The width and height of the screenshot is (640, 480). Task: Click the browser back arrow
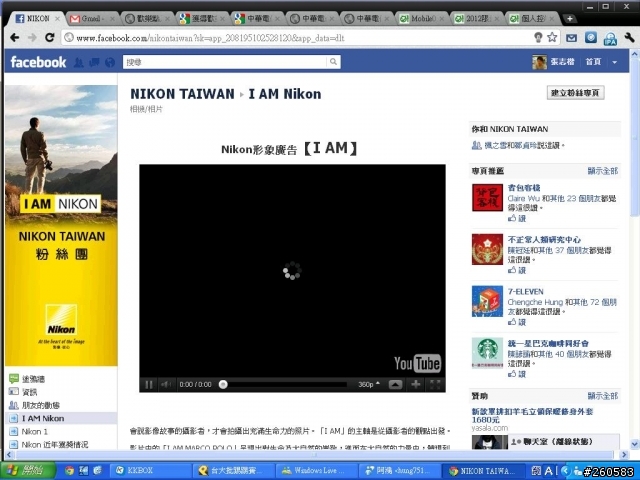(x=15, y=38)
